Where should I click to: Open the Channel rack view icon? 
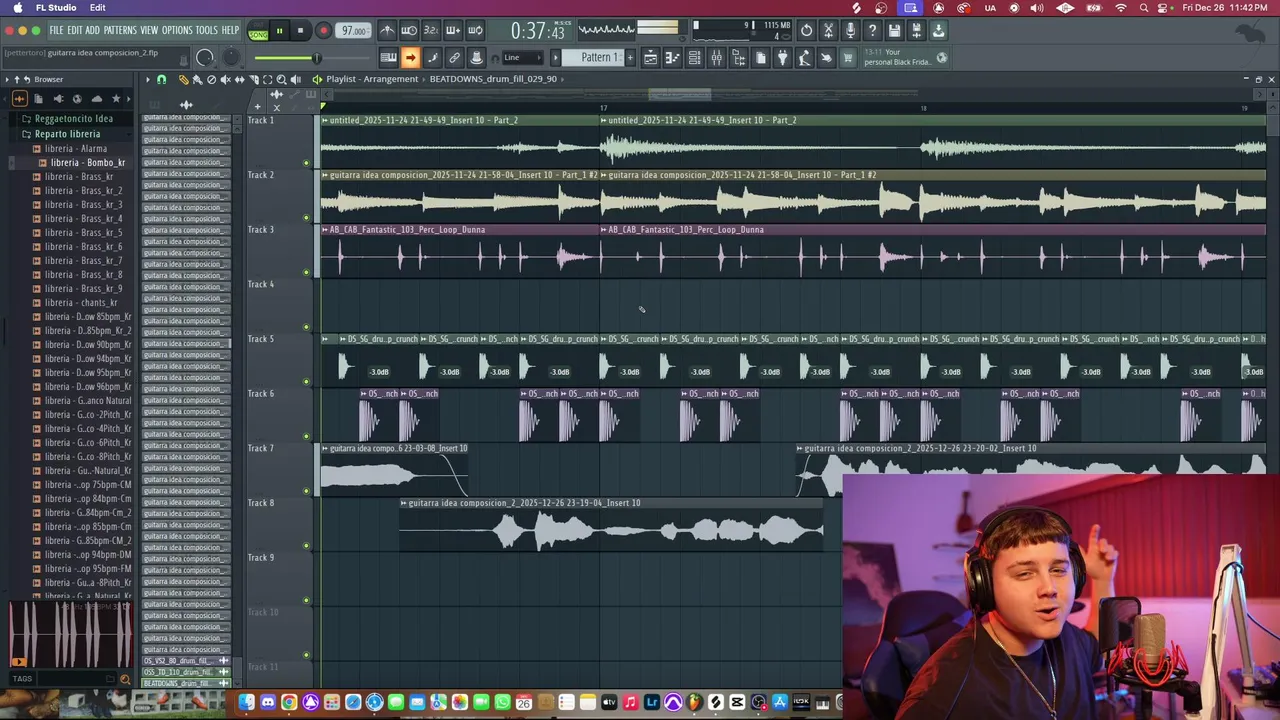pyautogui.click(x=694, y=57)
